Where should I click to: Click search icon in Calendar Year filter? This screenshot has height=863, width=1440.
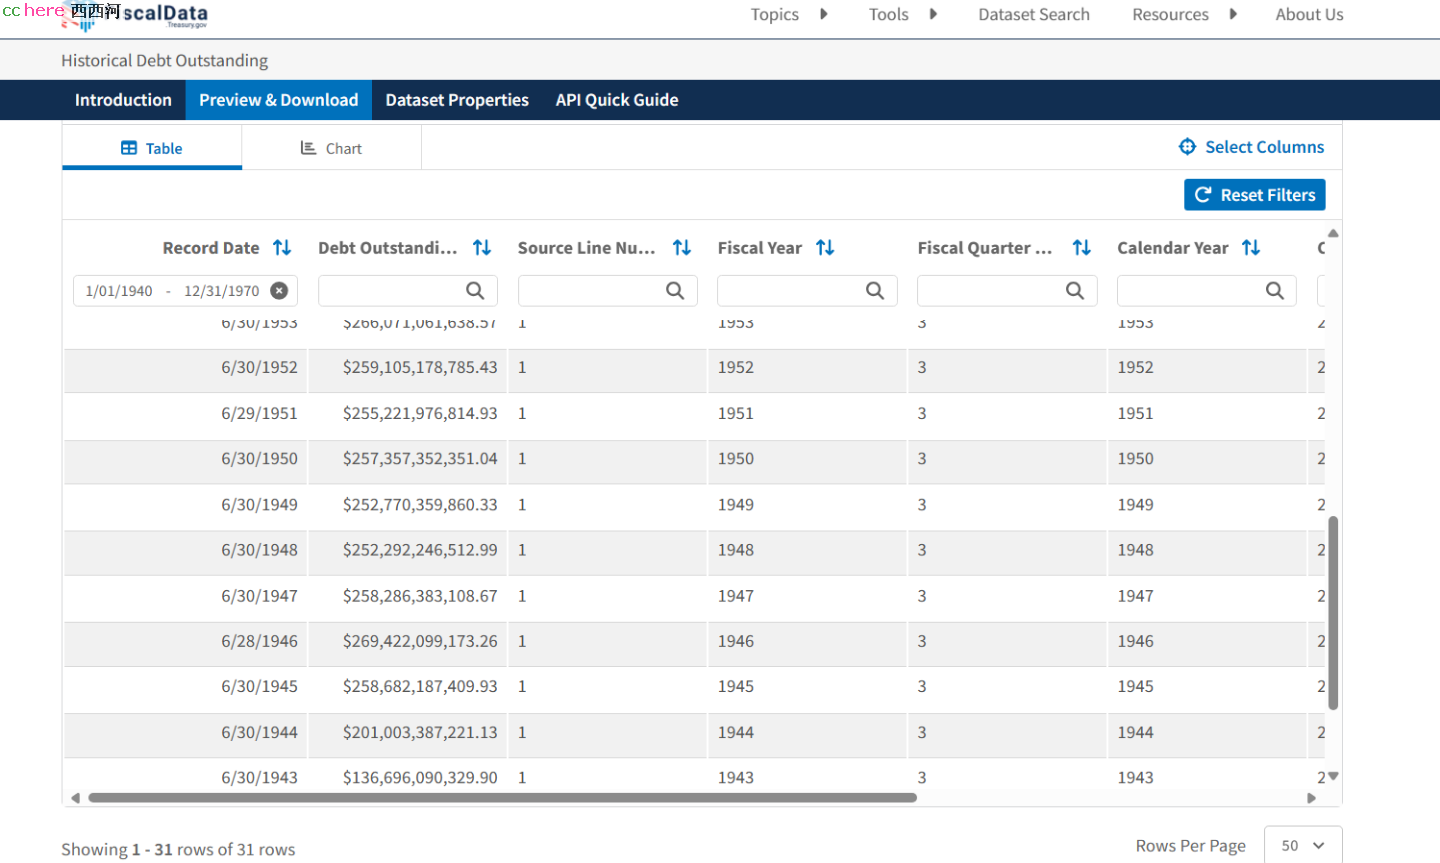(x=1275, y=290)
